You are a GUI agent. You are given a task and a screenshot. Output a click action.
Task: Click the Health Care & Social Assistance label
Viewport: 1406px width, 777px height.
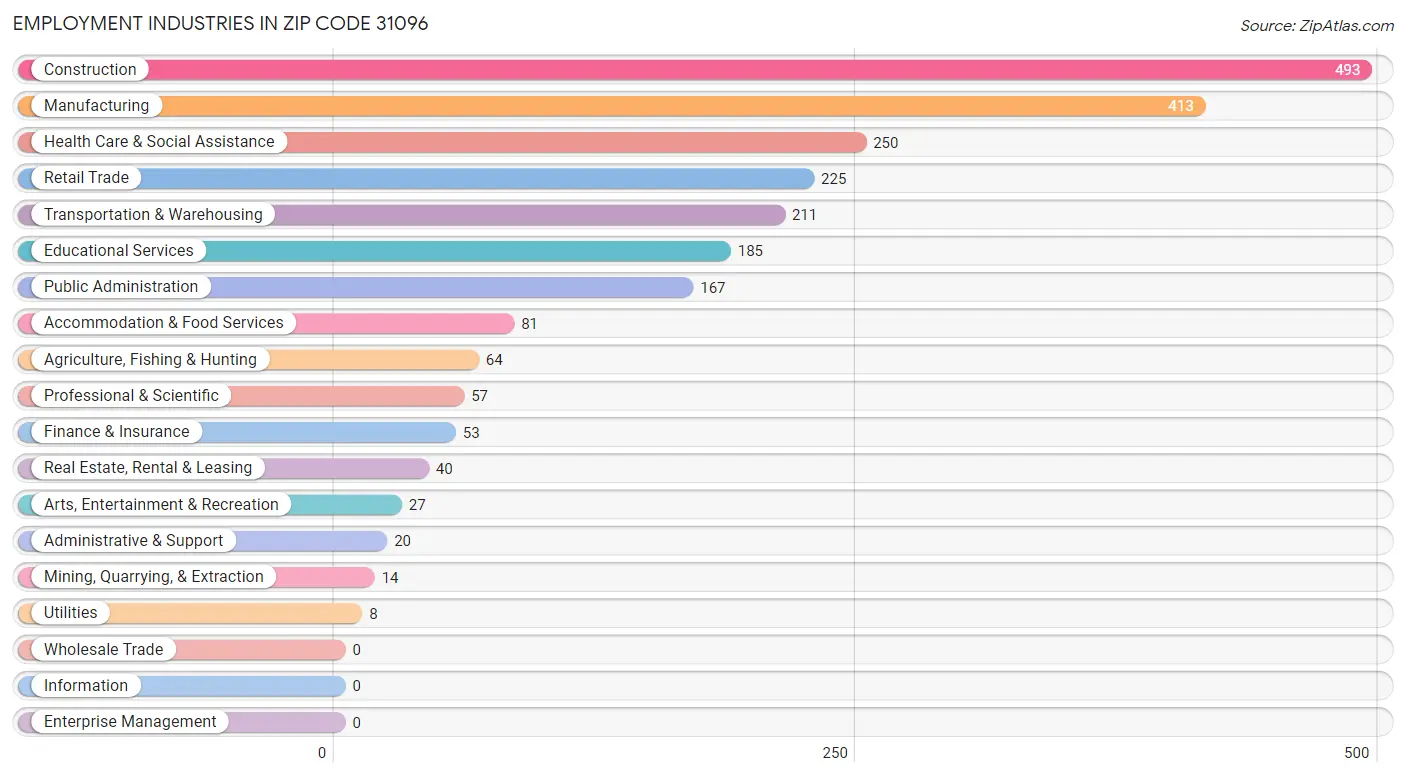[x=159, y=142]
